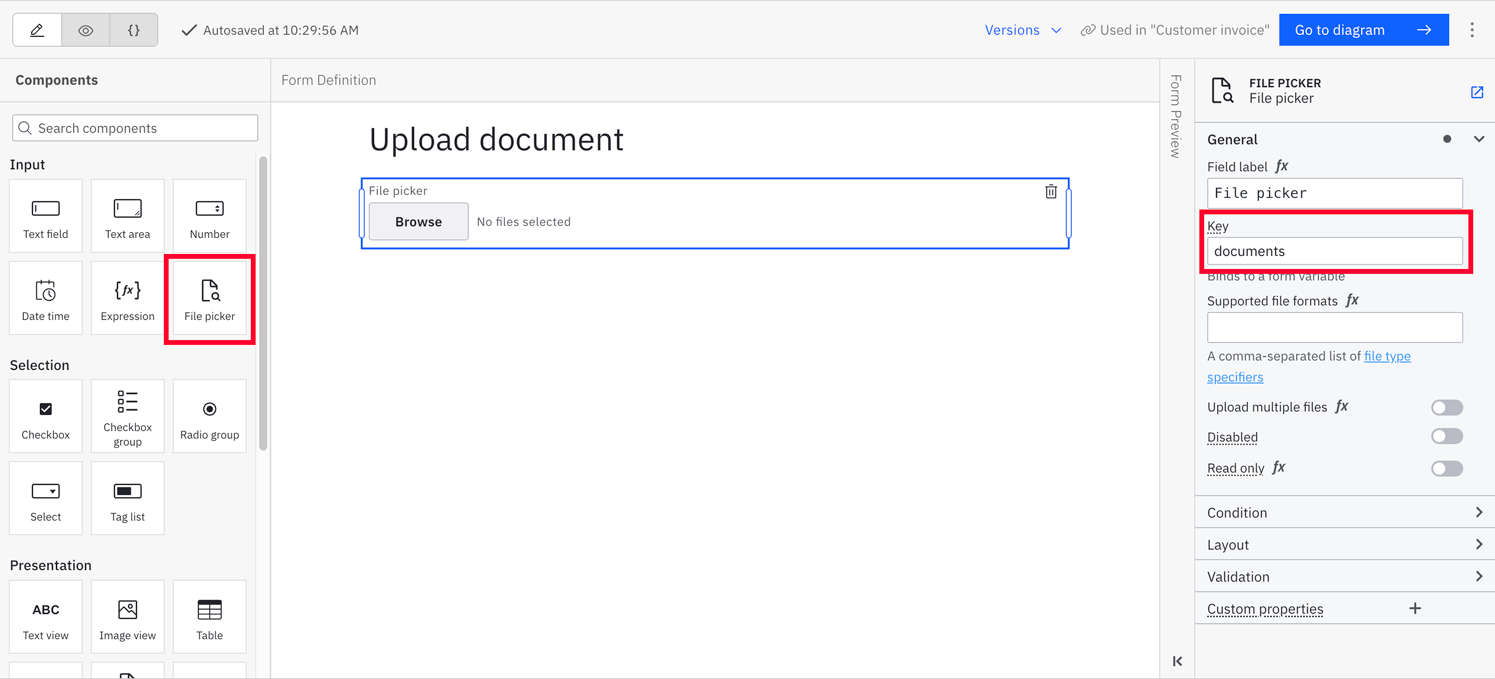Viewport: 1495px width, 679px height.
Task: Collapse the General properties section
Action: point(1479,139)
